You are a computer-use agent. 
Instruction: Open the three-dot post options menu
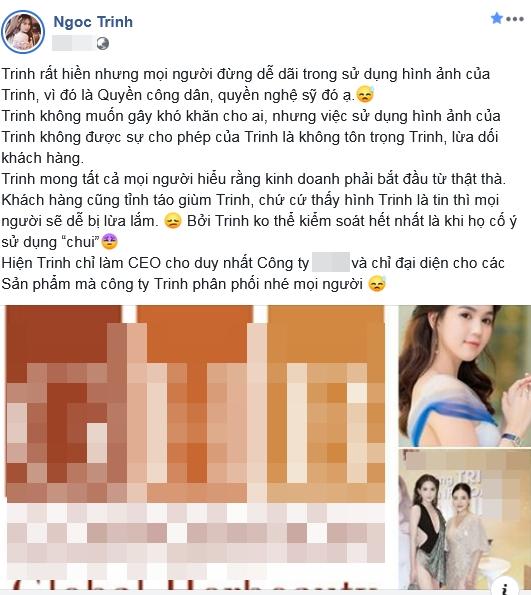[x=515, y=19]
